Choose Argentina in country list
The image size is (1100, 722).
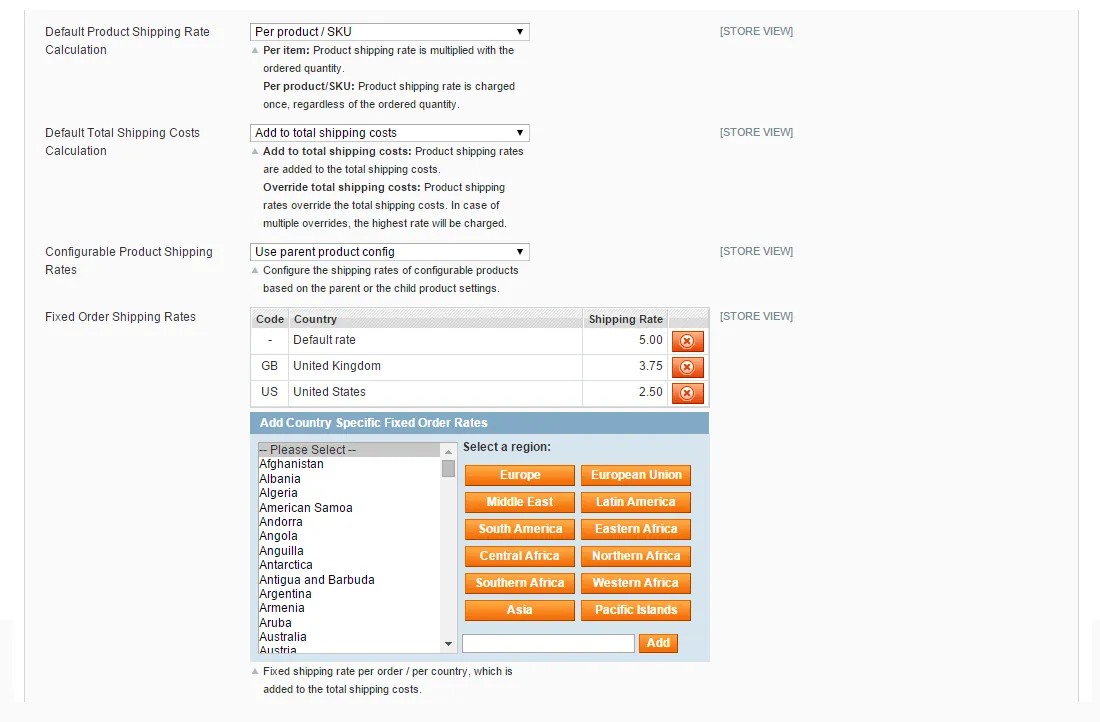349,594
